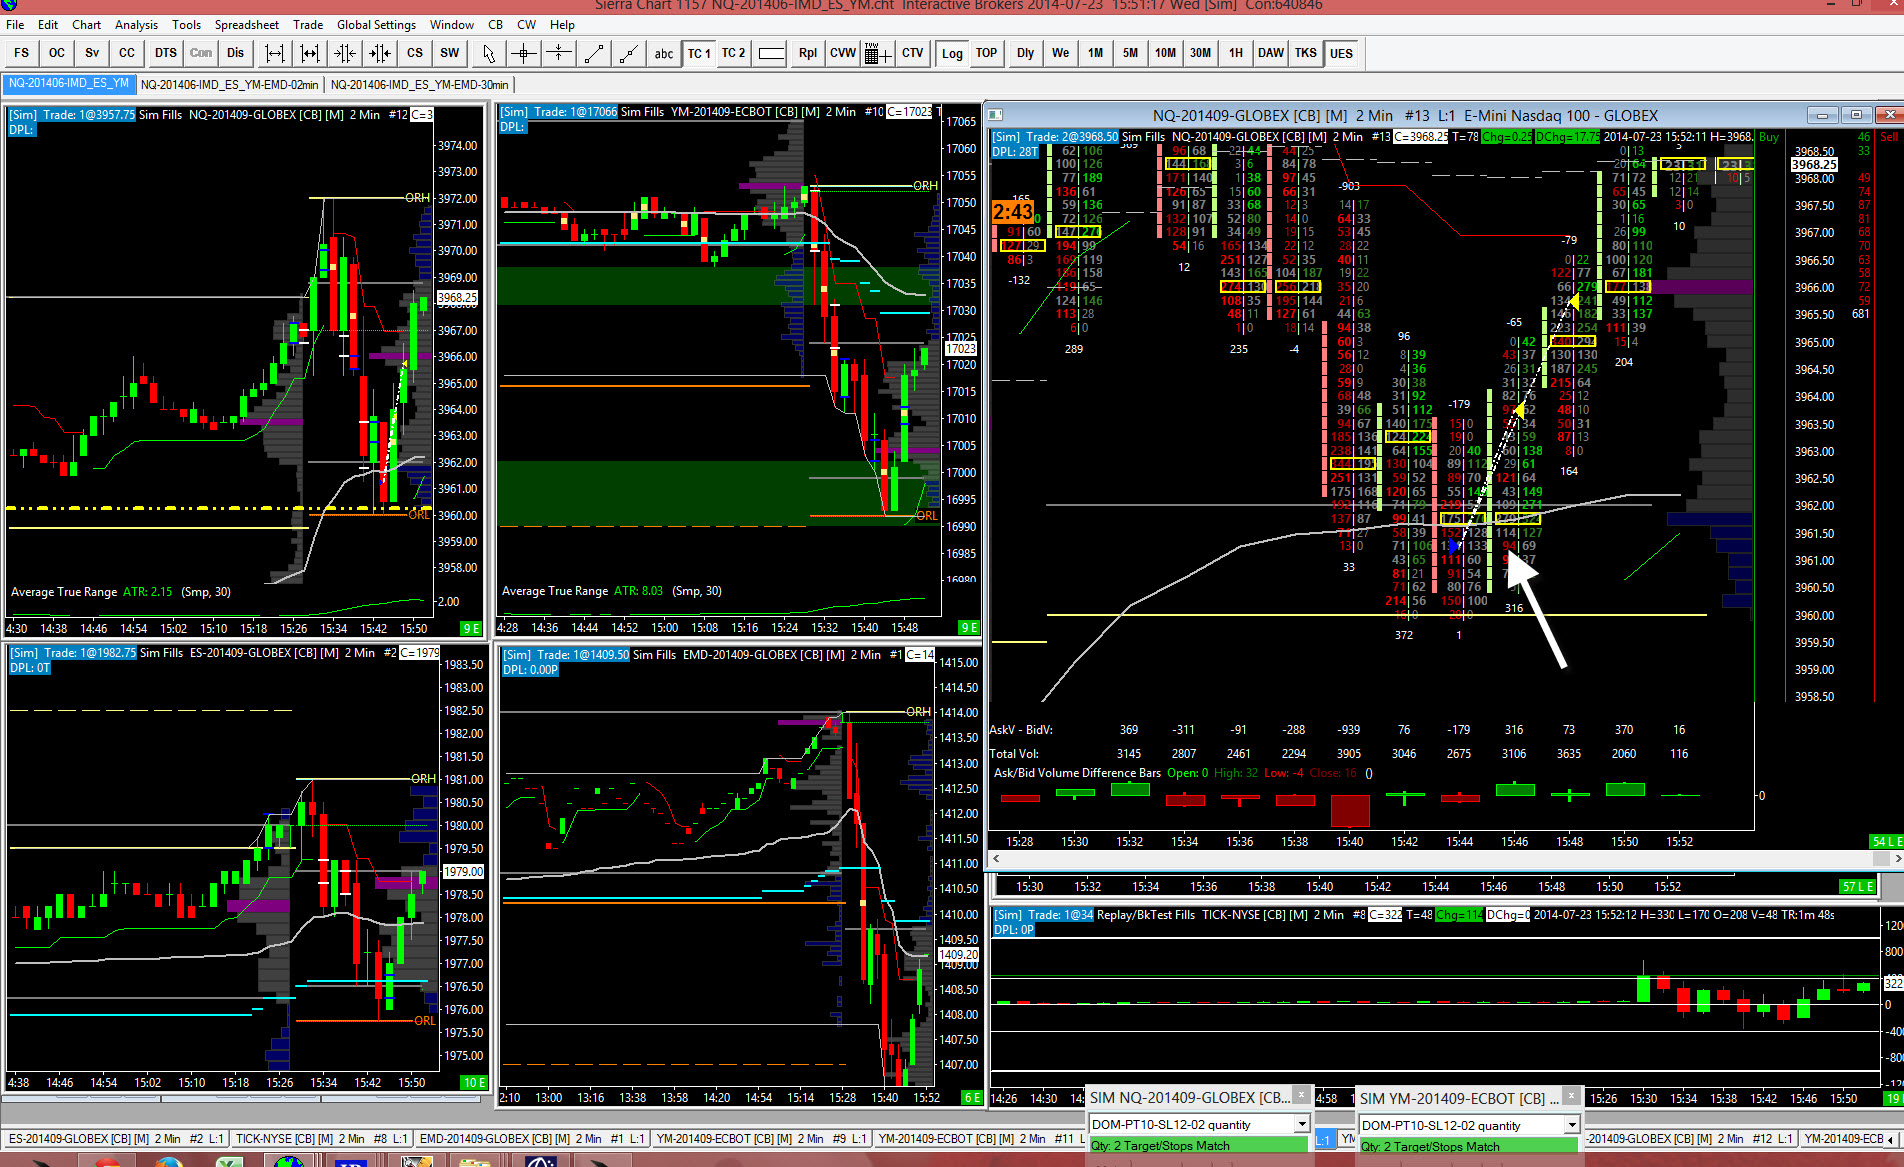
Task: Choose the rectangle highlight drawing tool
Action: (771, 53)
